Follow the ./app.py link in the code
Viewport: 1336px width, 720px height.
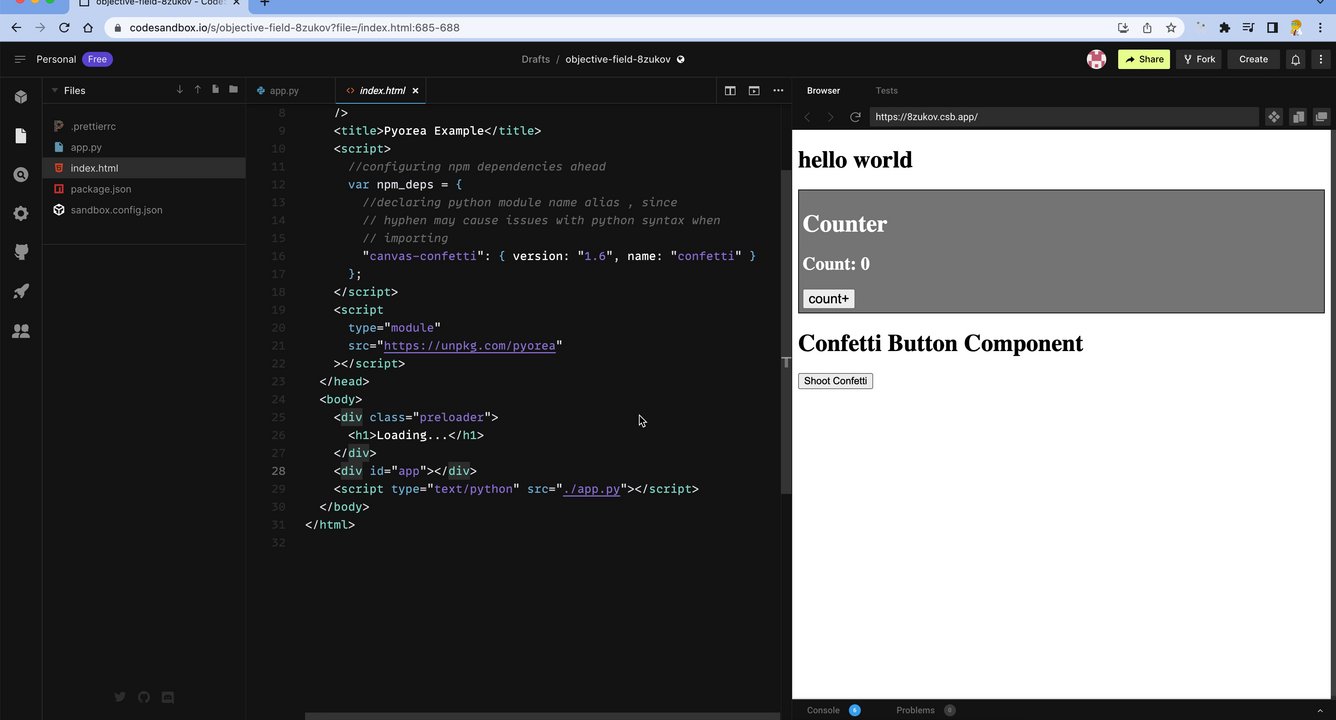pyautogui.click(x=591, y=489)
